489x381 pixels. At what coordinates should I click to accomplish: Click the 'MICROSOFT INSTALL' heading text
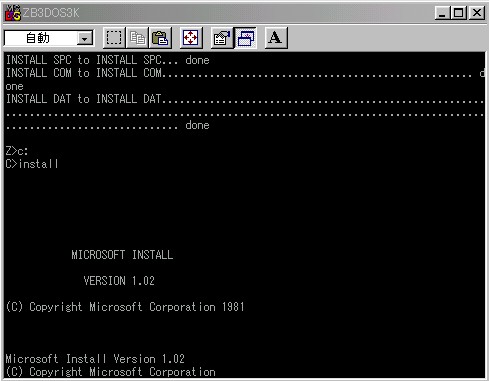(122, 255)
